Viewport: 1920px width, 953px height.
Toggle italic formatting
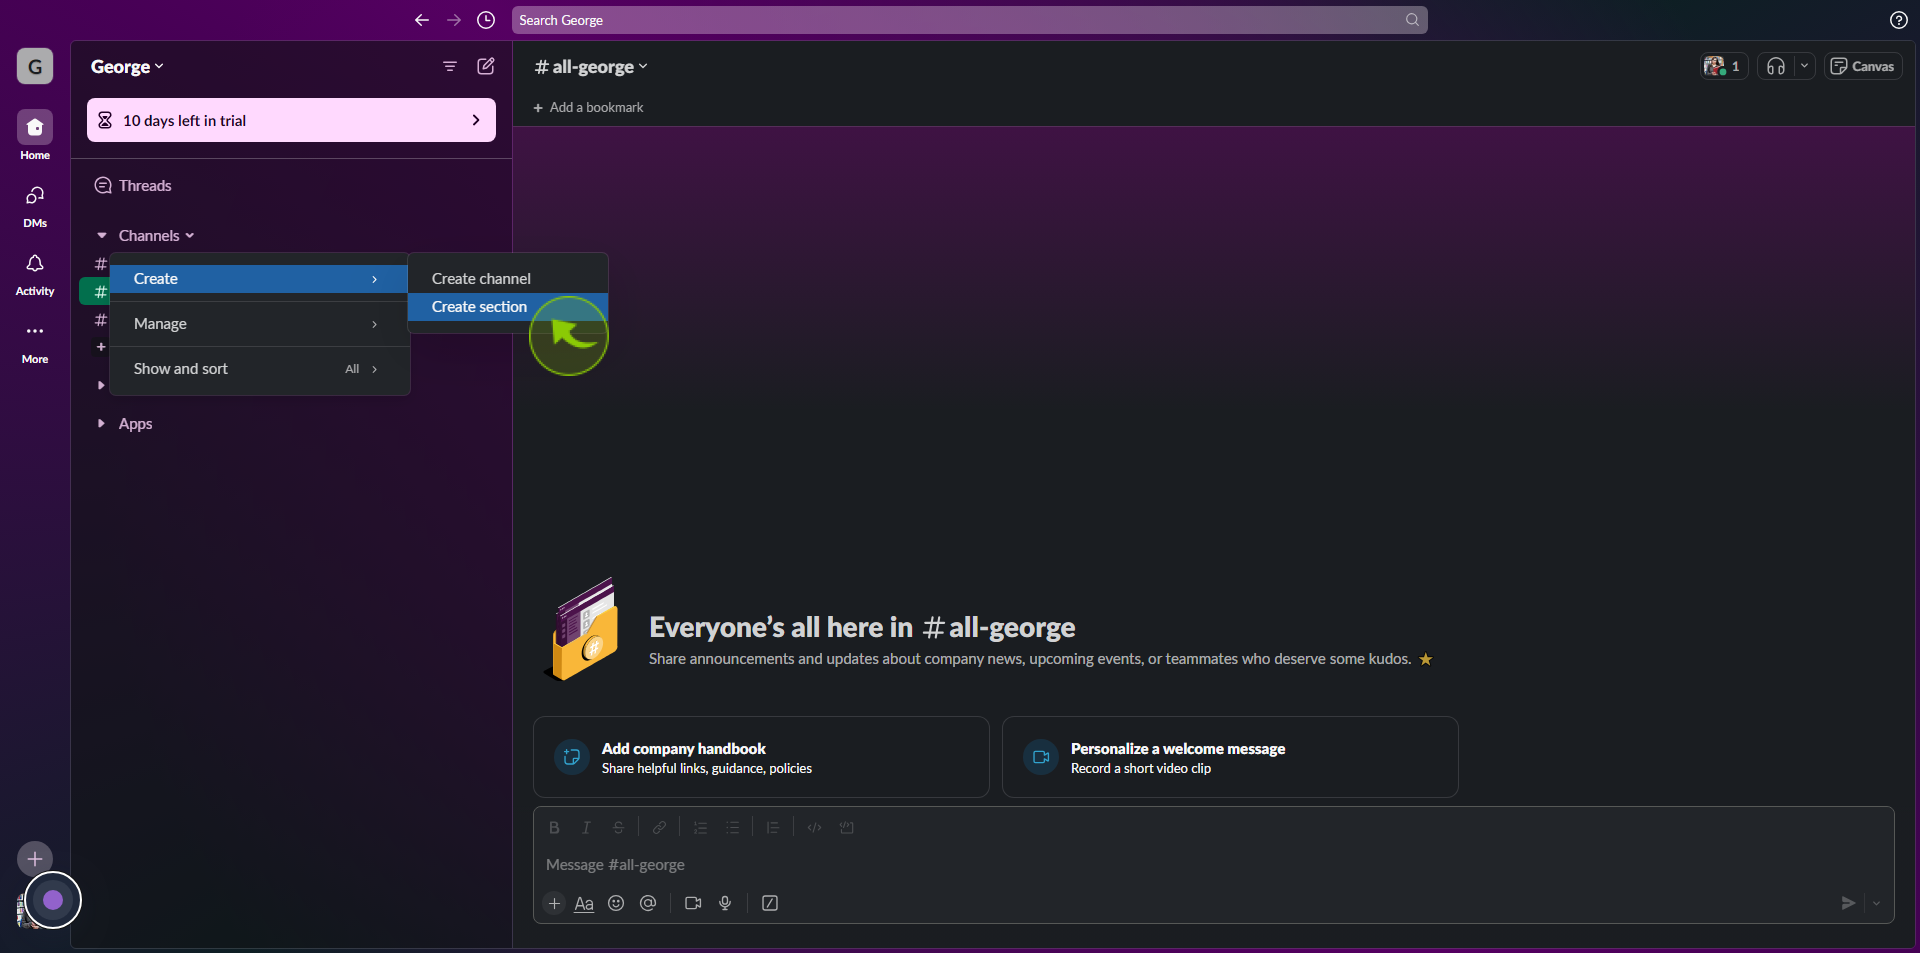(x=586, y=828)
